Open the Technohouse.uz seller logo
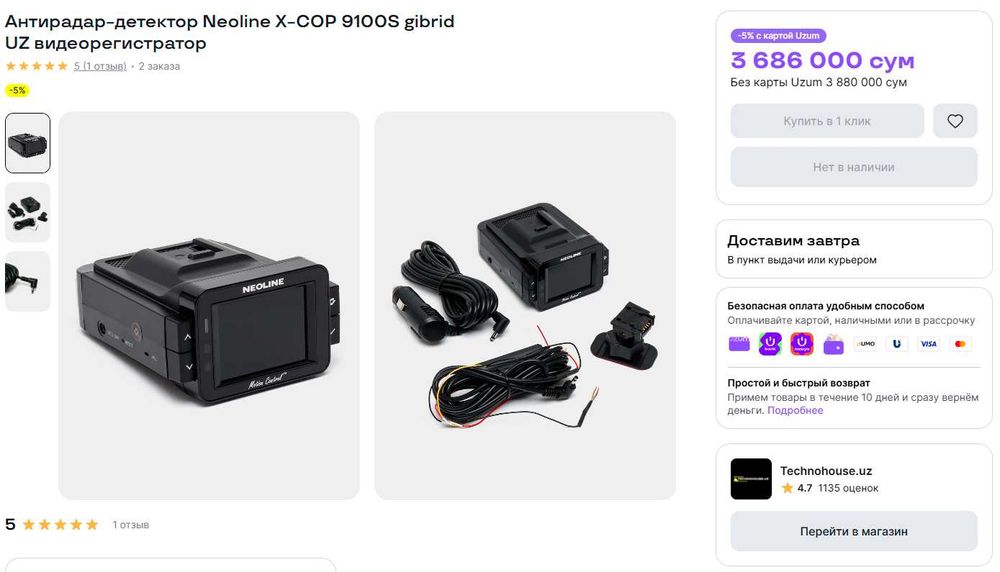The height and width of the screenshot is (572, 1000). pyautogui.click(x=751, y=479)
